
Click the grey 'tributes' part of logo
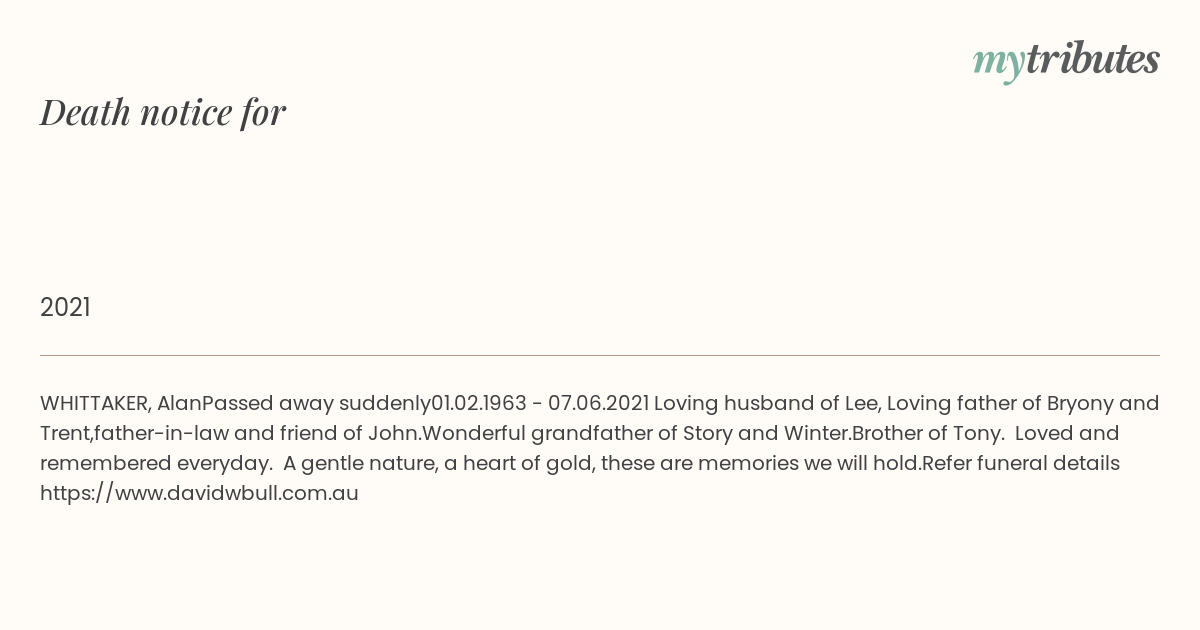click(x=1092, y=59)
